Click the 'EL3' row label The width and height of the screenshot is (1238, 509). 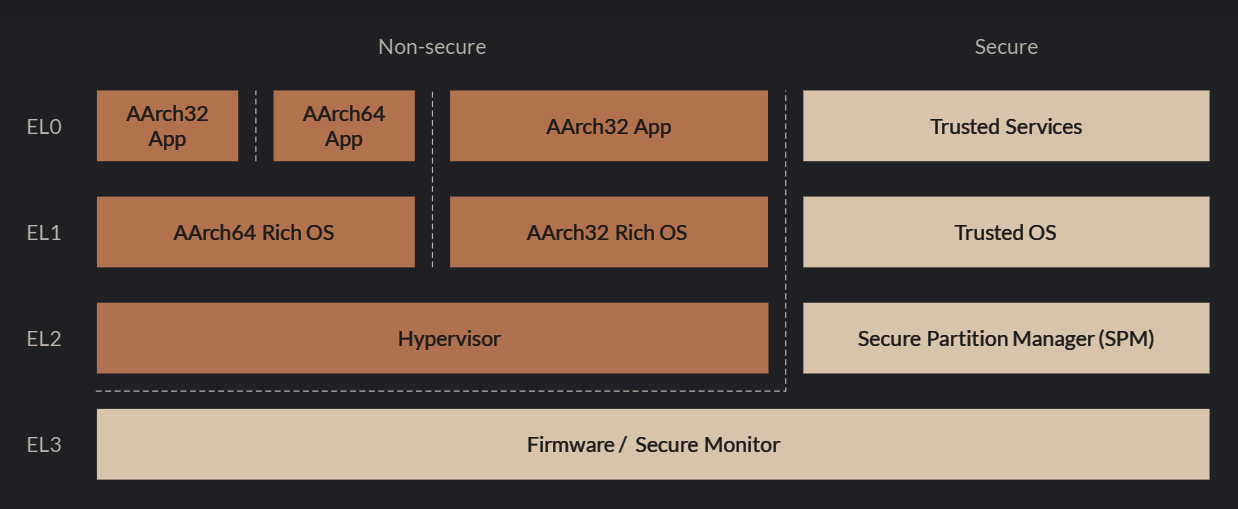(x=44, y=445)
